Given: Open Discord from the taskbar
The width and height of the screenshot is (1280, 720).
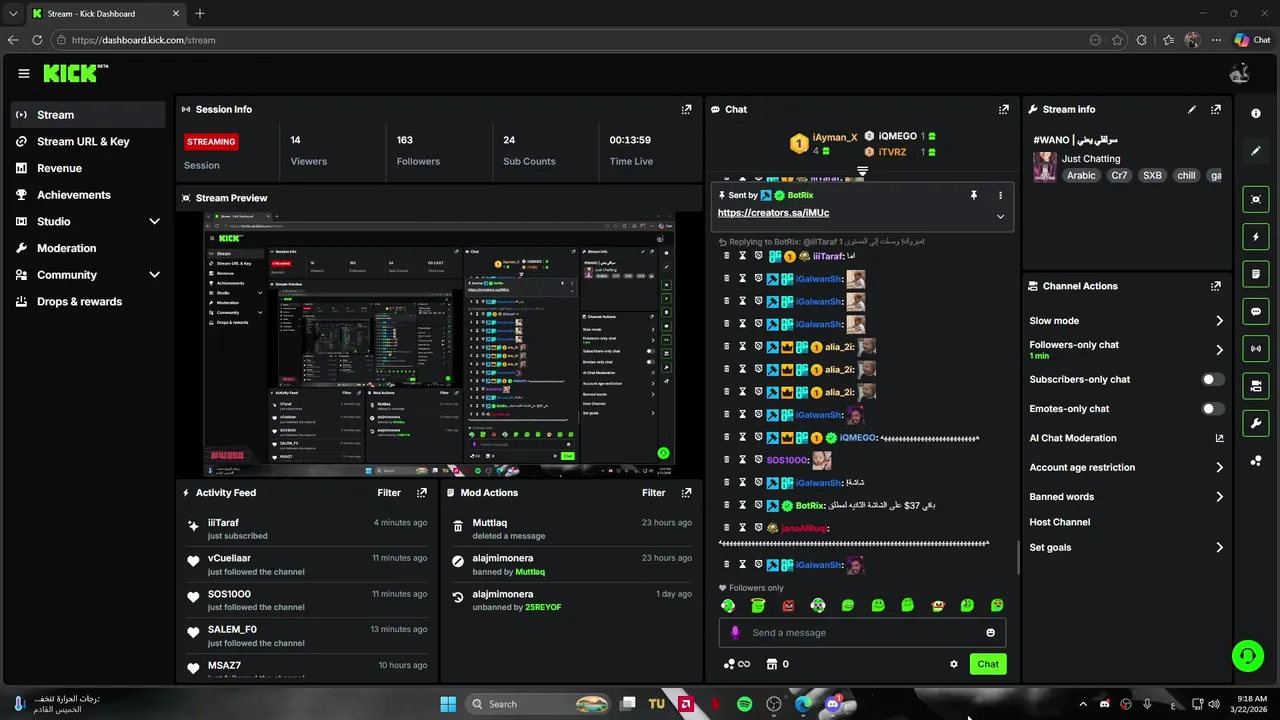Looking at the screenshot, I should 833,704.
